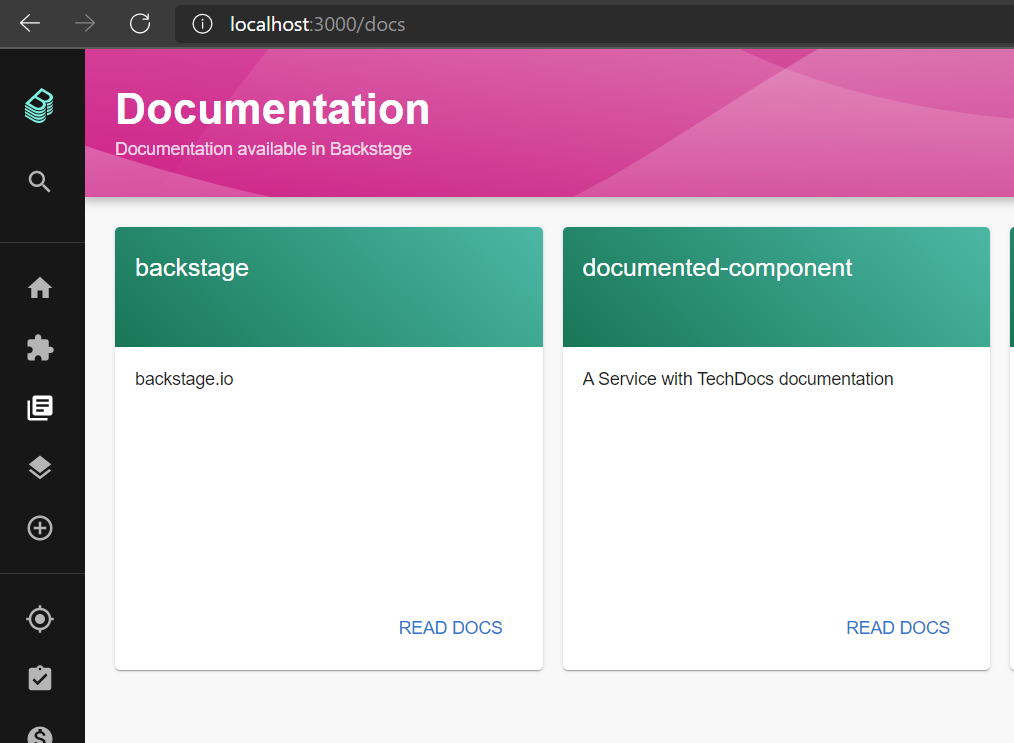Select the Docs library icon in the sidebar
The height and width of the screenshot is (743, 1014).
click(x=40, y=407)
